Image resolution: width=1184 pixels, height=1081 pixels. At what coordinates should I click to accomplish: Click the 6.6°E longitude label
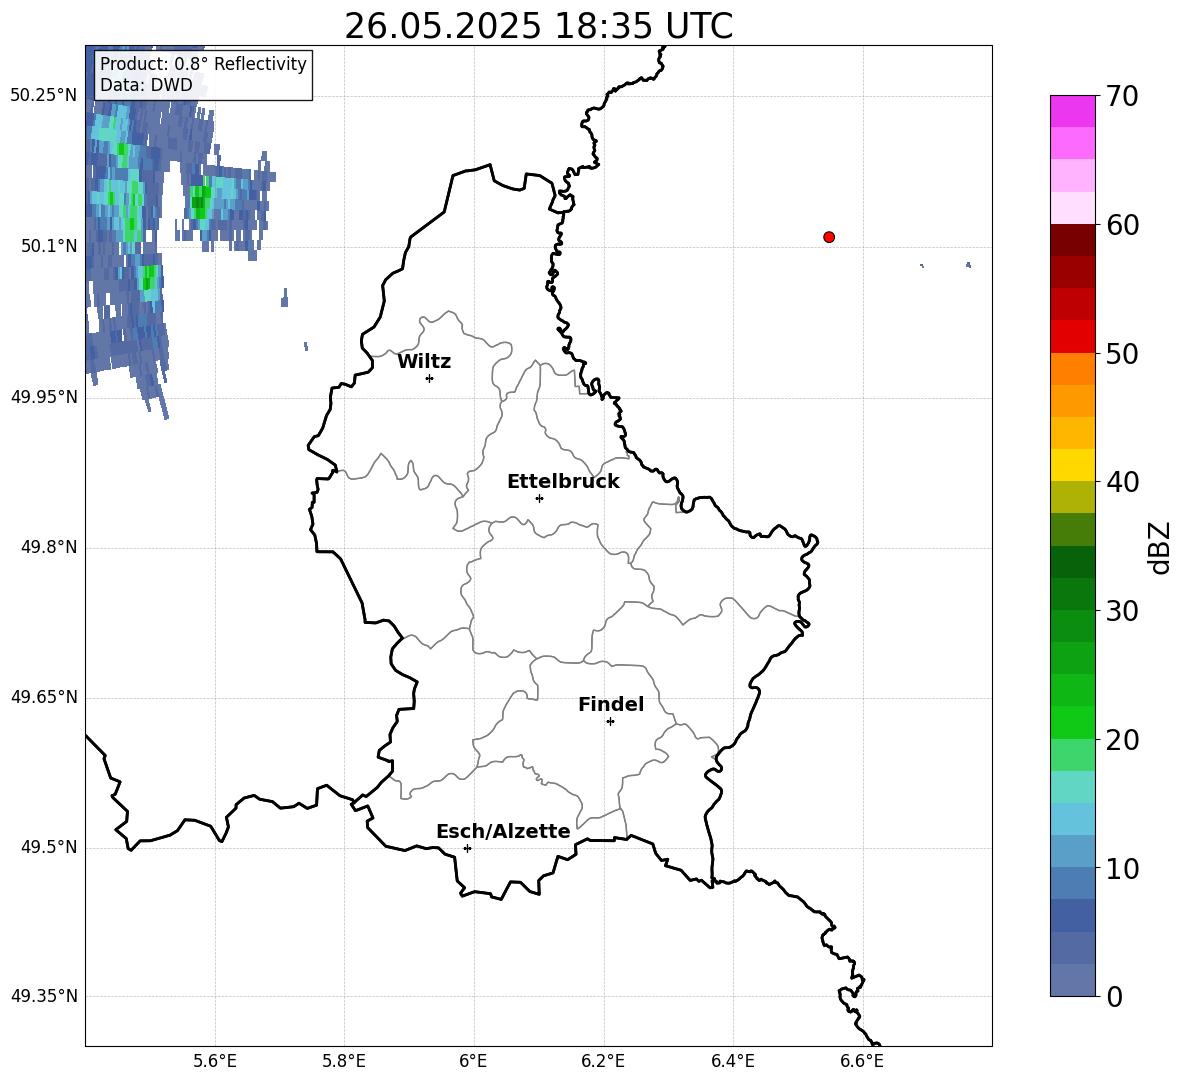click(x=862, y=1061)
